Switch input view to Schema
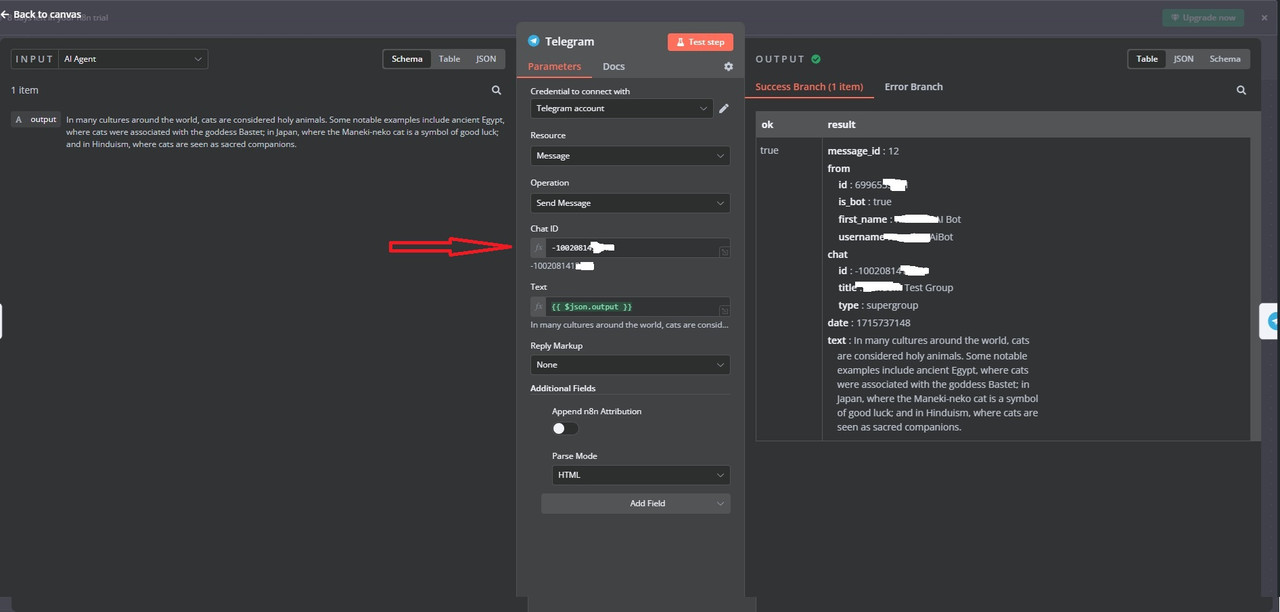The height and width of the screenshot is (612, 1280). coord(407,59)
